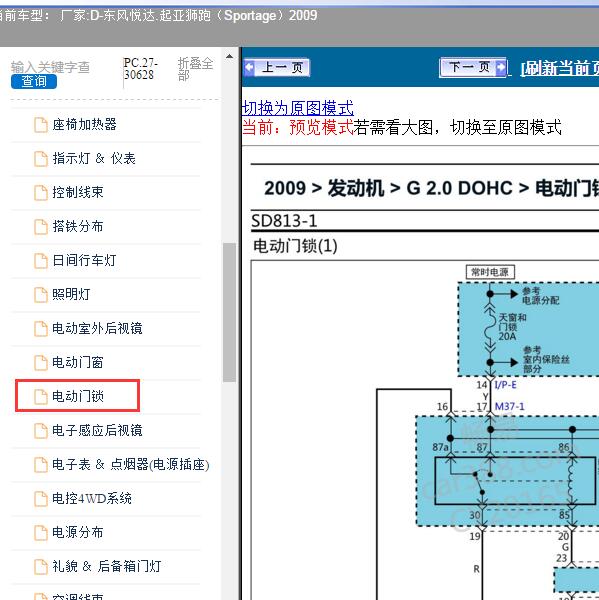Open 礼貌 & 后备箱门灯 entry text
The width and height of the screenshot is (599, 600).
(106, 566)
